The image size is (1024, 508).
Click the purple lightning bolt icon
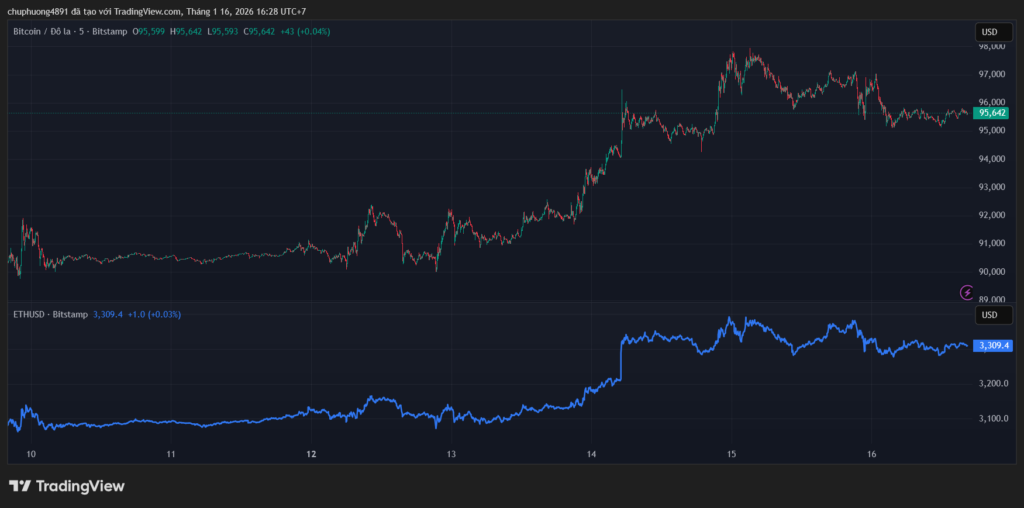966,292
